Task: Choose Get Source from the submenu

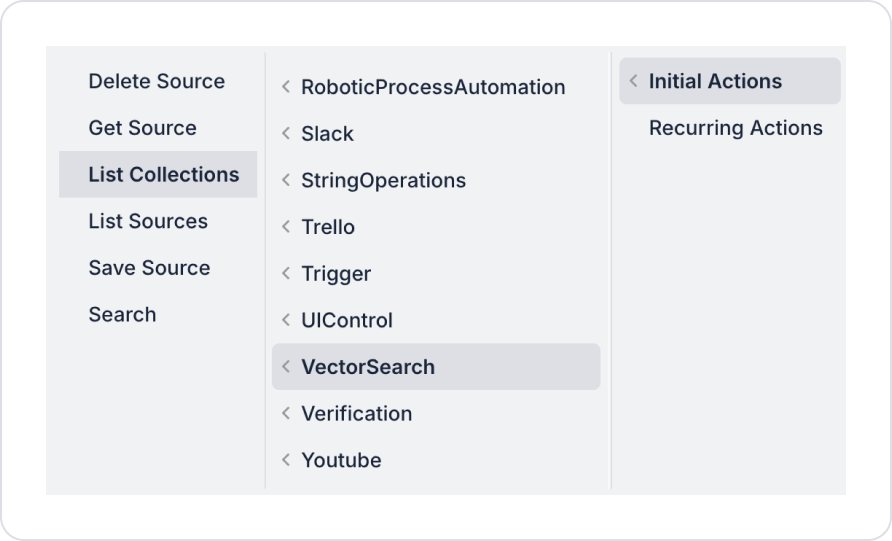Action: 142,128
